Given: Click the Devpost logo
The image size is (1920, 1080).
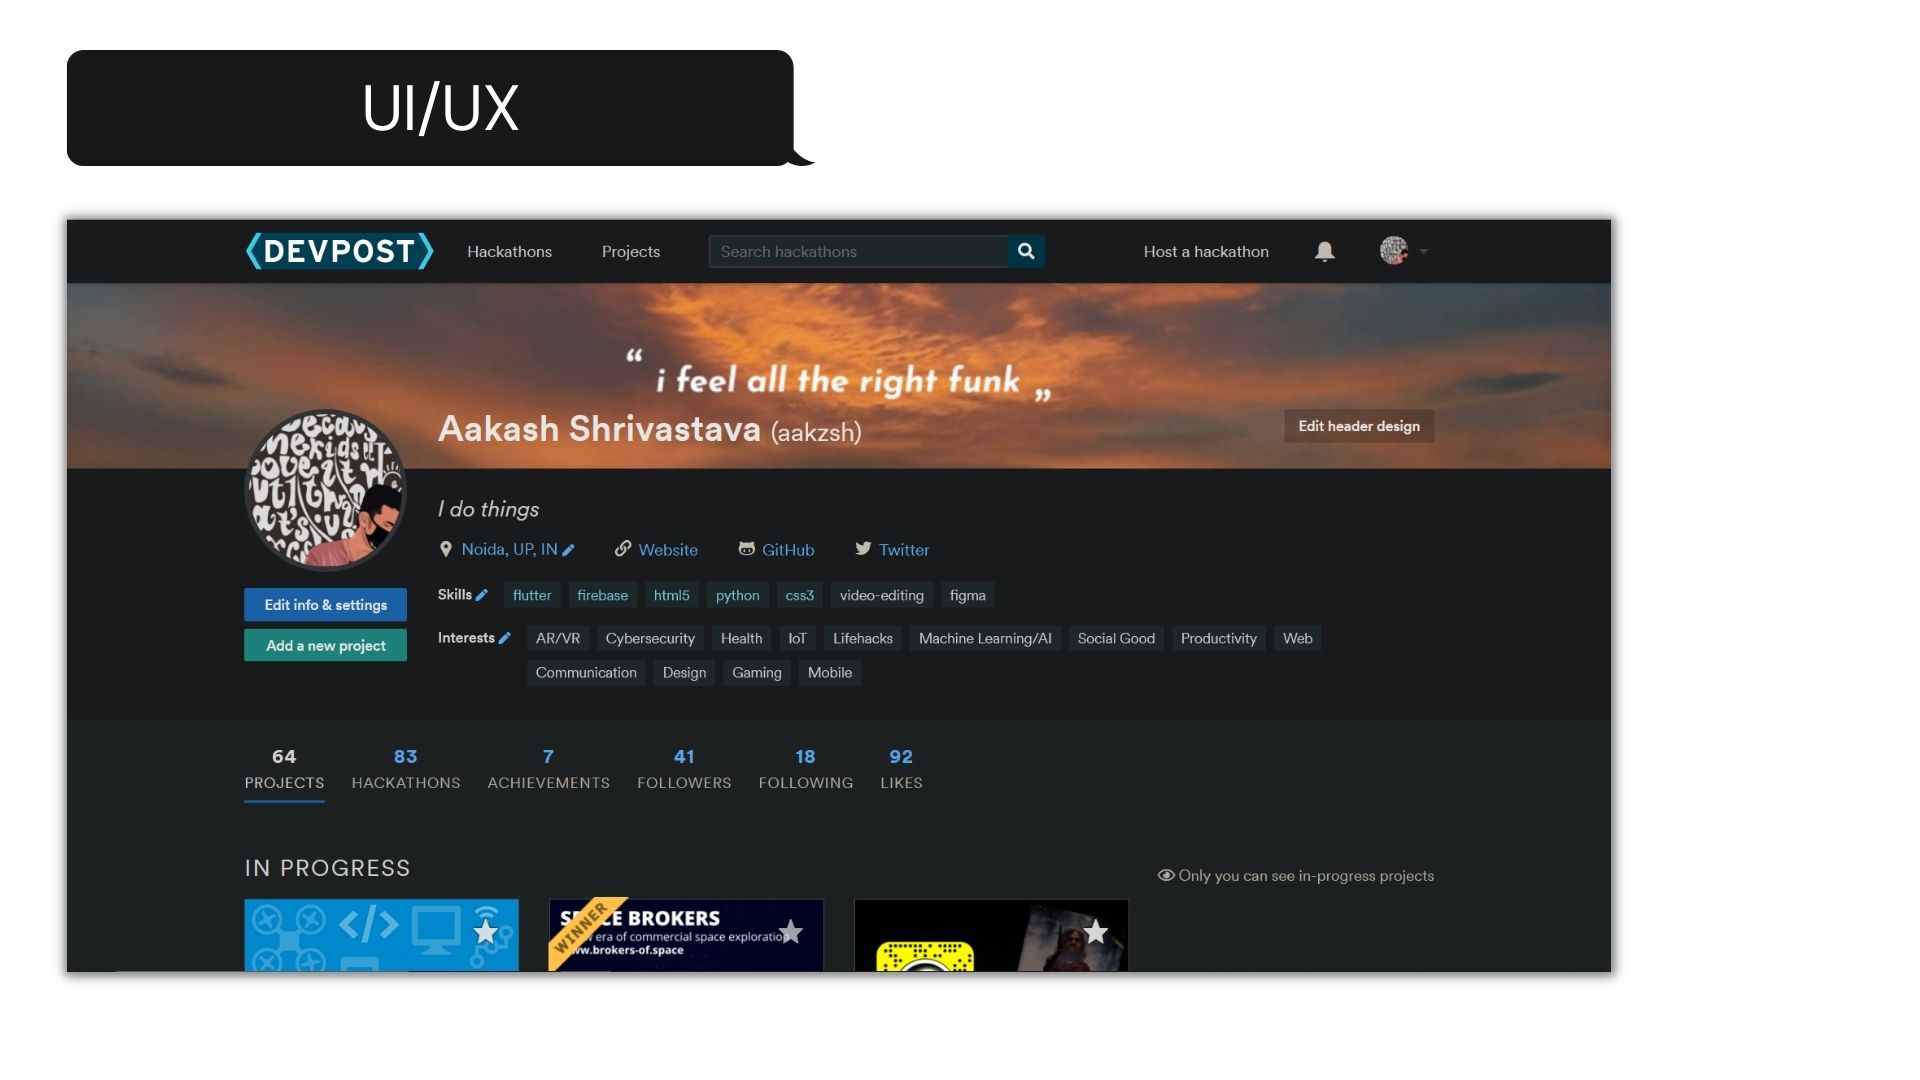Looking at the screenshot, I should 340,251.
